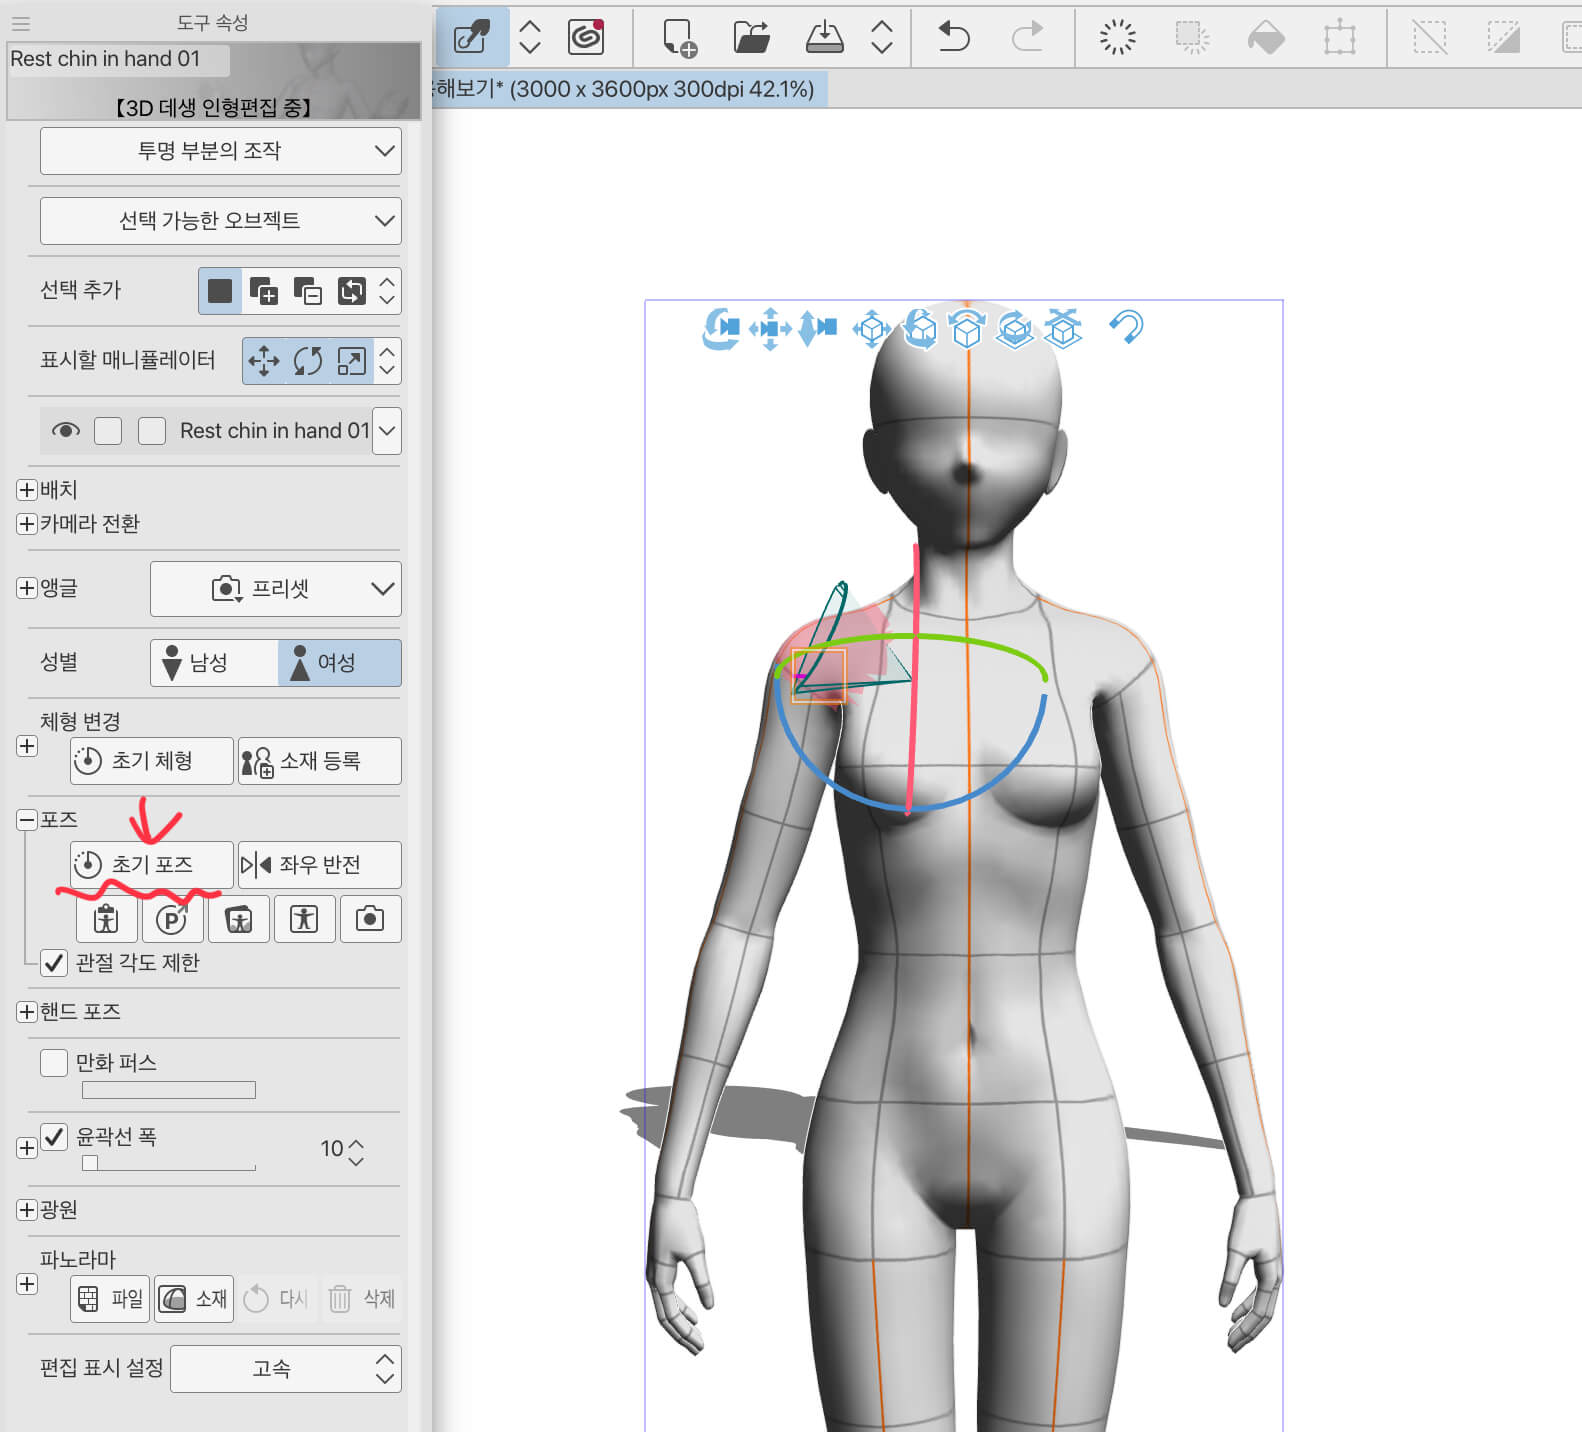This screenshot has width=1582, height=1432.
Task: Select camera zoom manipulator above the model
Action: pyautogui.click(x=817, y=328)
